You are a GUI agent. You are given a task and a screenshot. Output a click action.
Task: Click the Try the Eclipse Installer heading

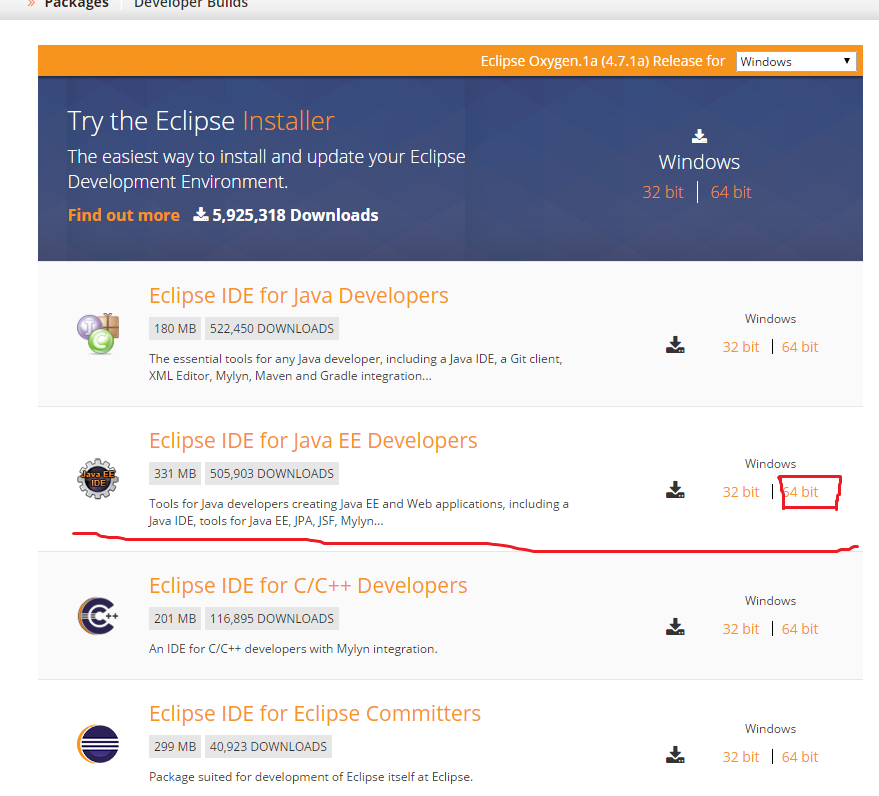(x=201, y=121)
